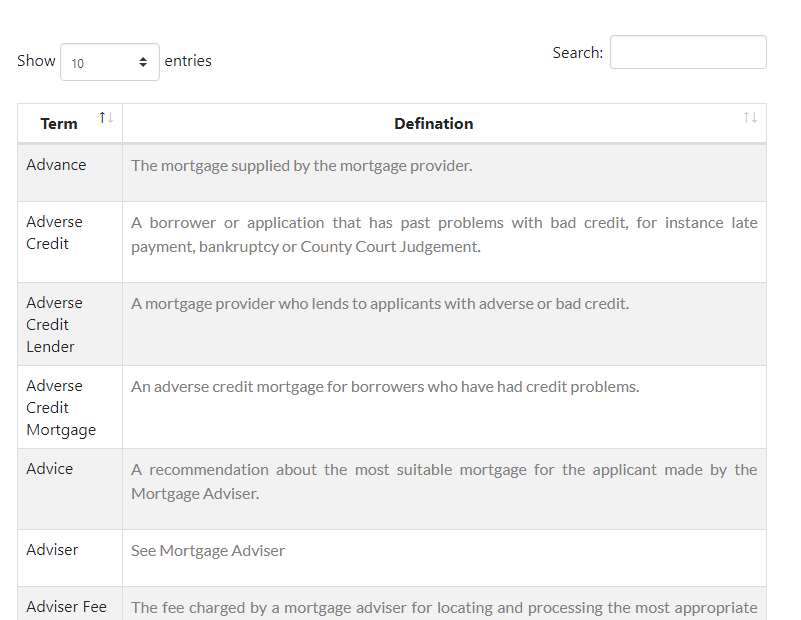This screenshot has height=620, width=801.
Task: Click the Term column header
Action: pos(70,123)
